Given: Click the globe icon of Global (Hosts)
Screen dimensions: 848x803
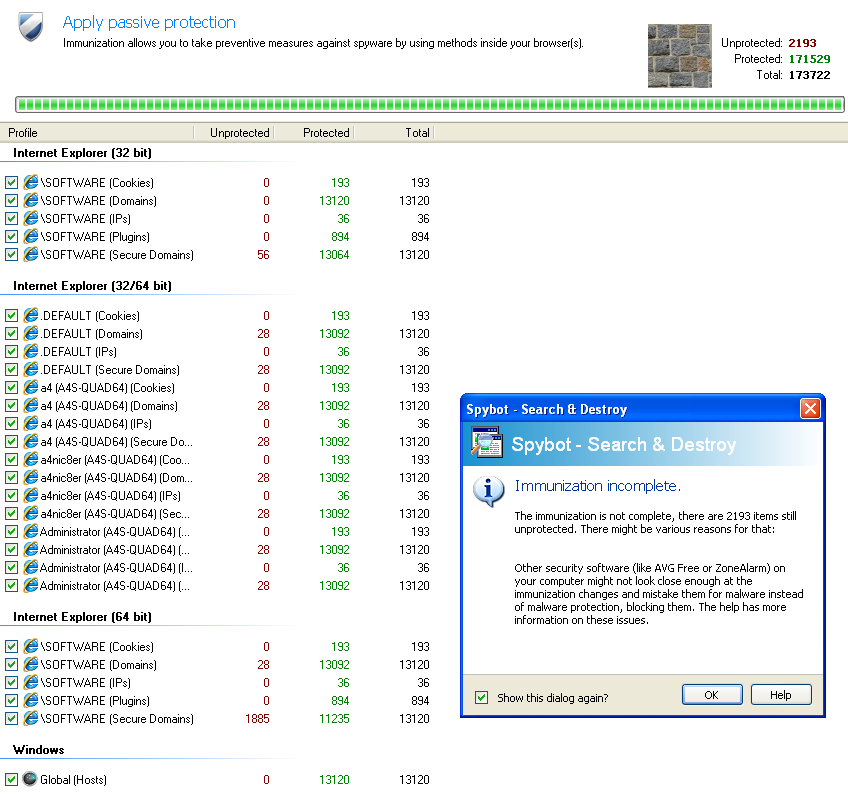Looking at the screenshot, I should [x=30, y=779].
